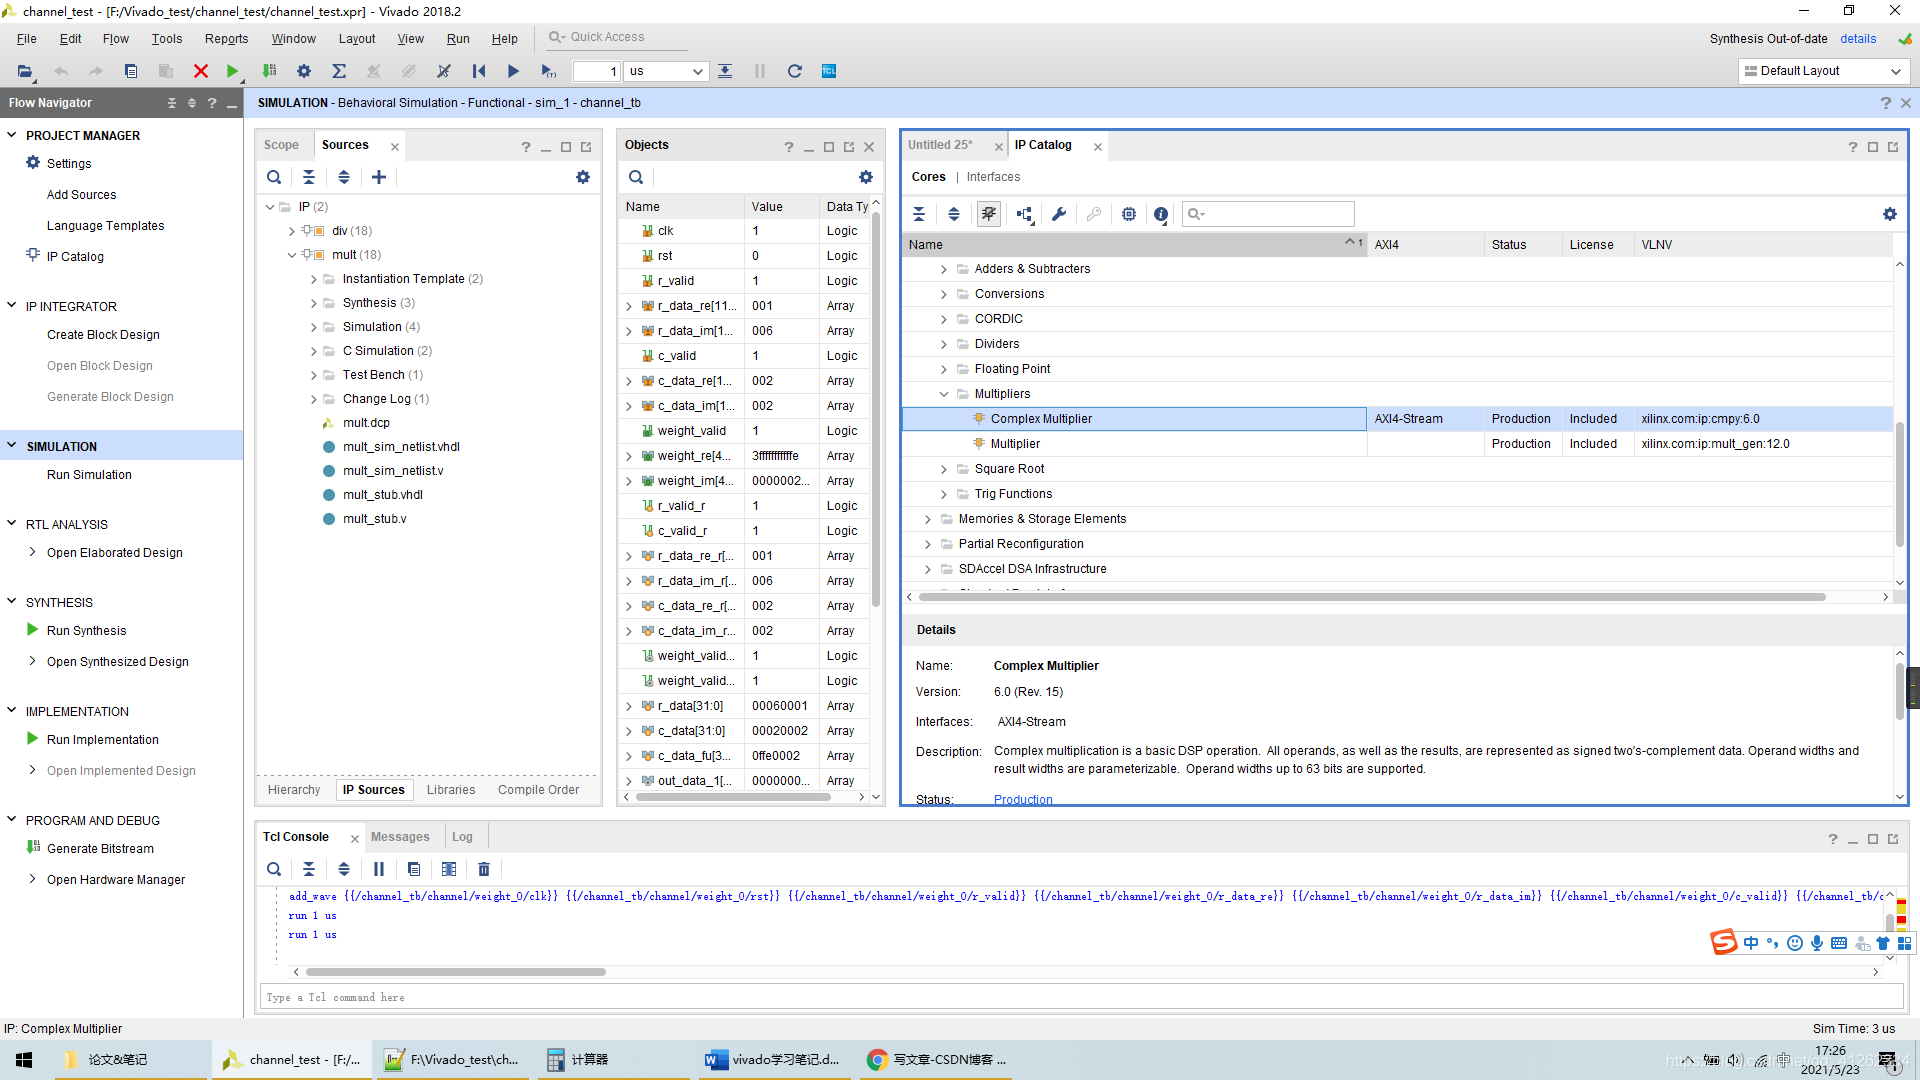Click the Run All play button
Image resolution: width=1920 pixels, height=1080 pixels.
pos(513,71)
